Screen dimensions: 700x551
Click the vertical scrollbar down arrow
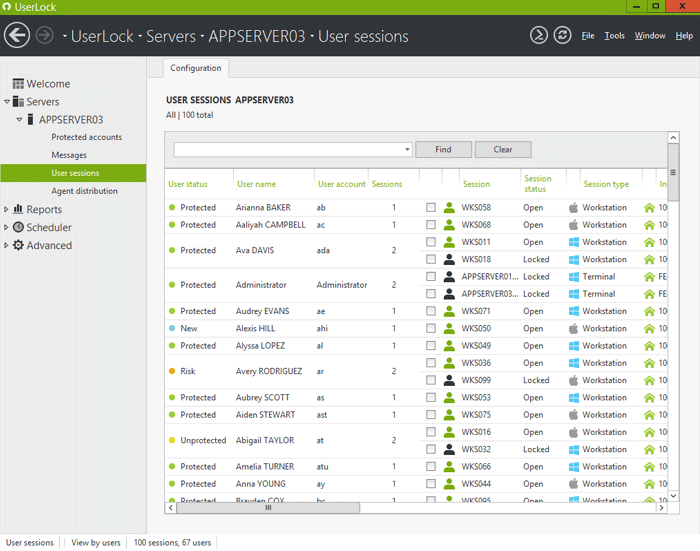673,496
